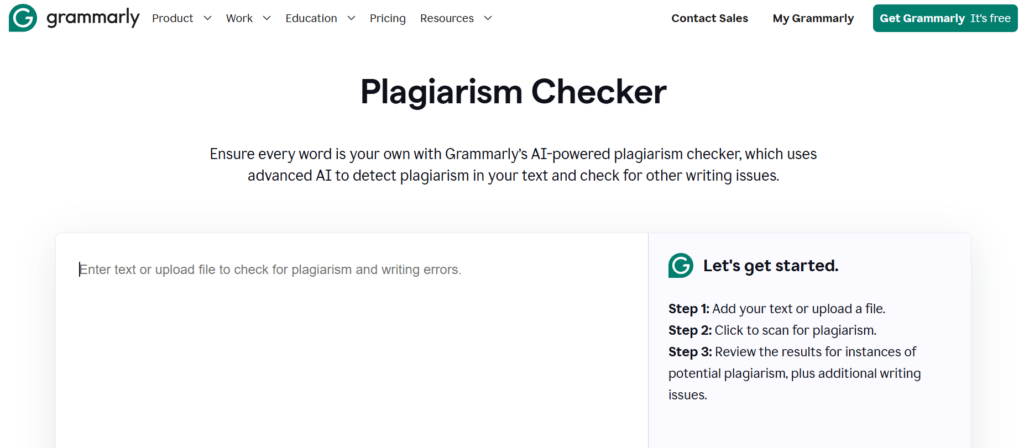The image size is (1024, 448).
Task: Click the grammarly wordmark text in header
Action: (93, 18)
